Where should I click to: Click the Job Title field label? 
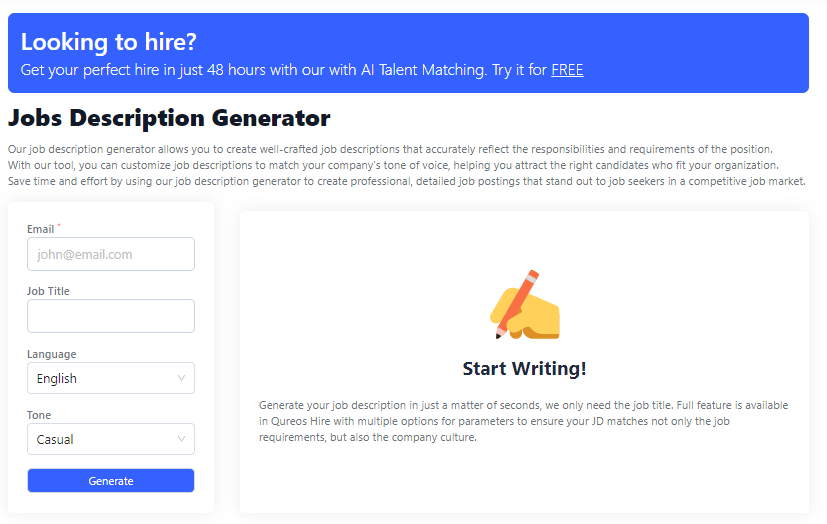pos(48,291)
